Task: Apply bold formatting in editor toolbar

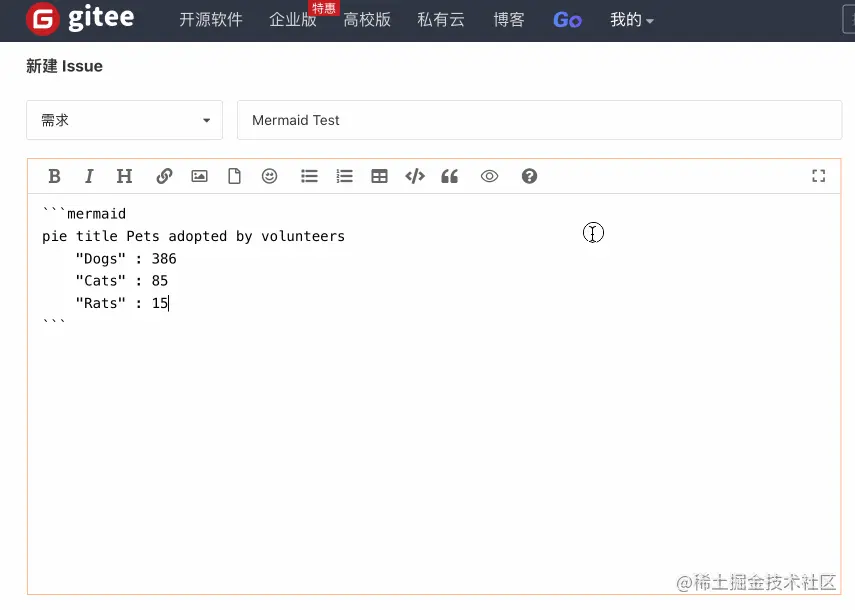Action: click(55, 176)
